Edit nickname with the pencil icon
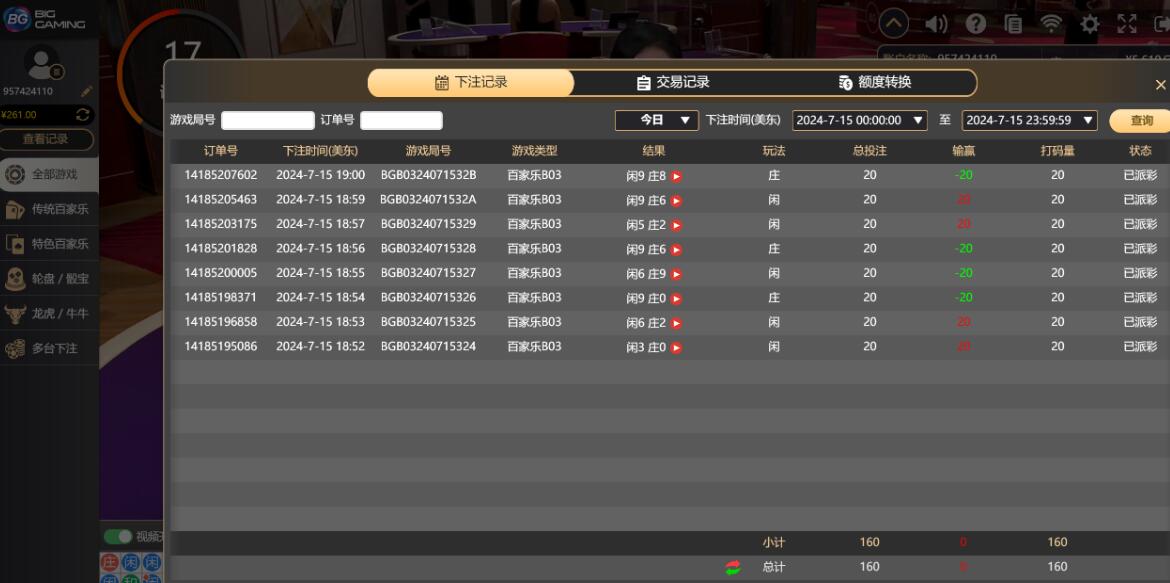Viewport: 1170px width, 583px height. [x=87, y=91]
